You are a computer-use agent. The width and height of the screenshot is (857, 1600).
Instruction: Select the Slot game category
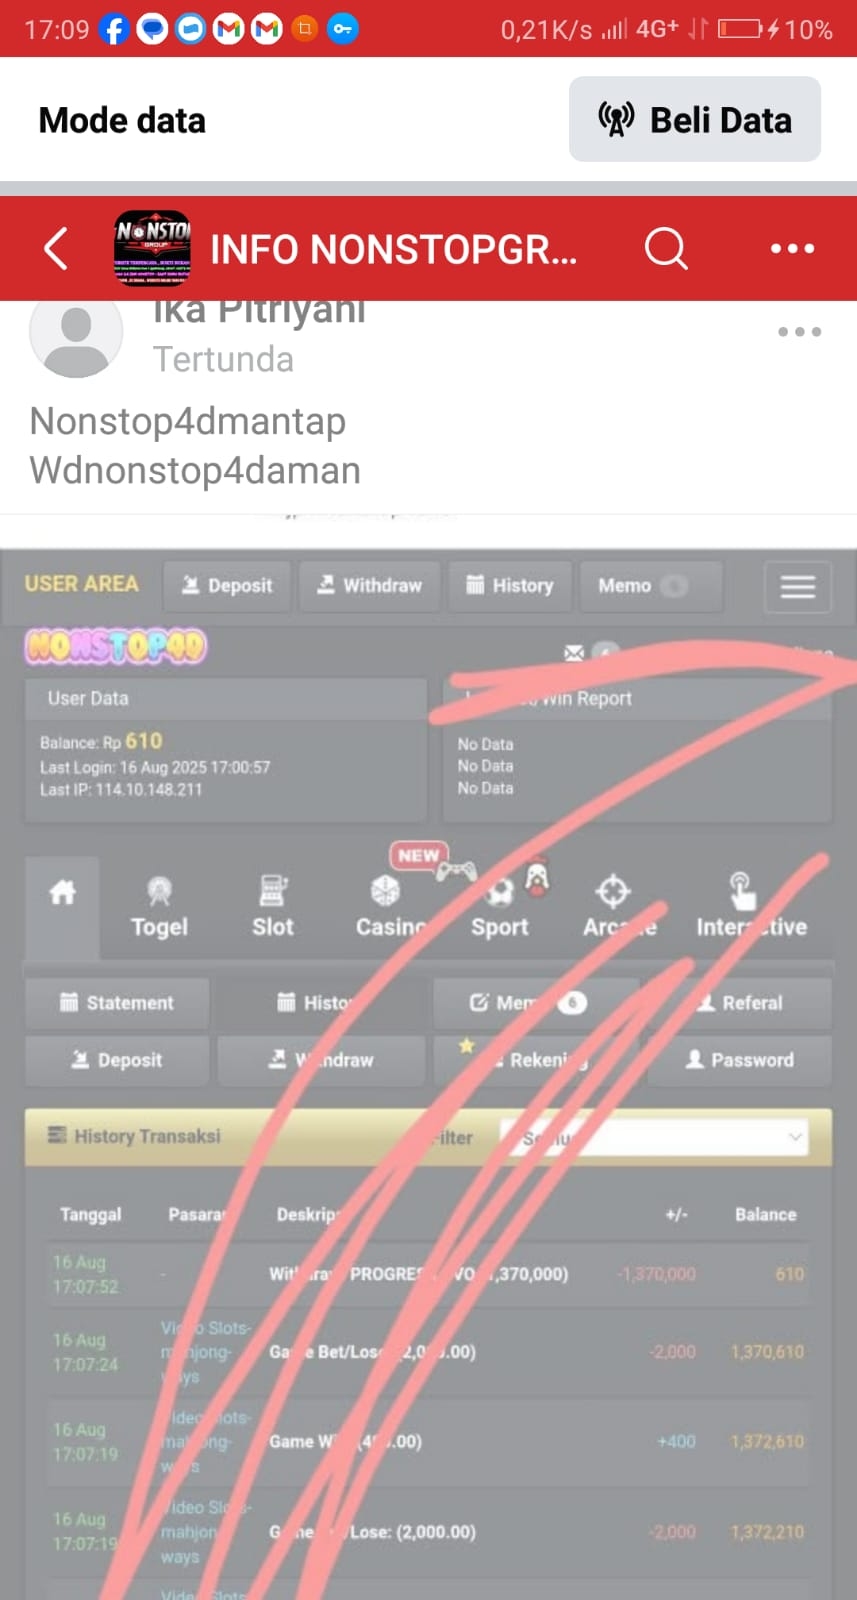(272, 907)
